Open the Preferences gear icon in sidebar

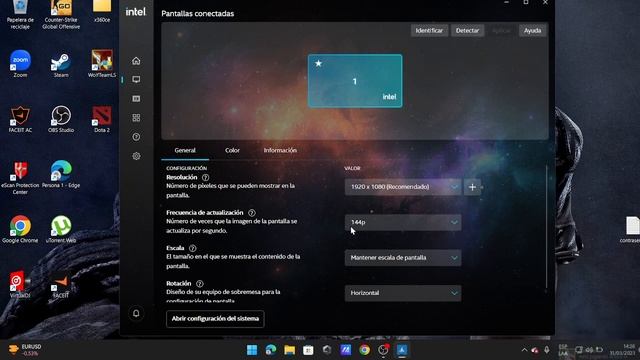[136, 156]
